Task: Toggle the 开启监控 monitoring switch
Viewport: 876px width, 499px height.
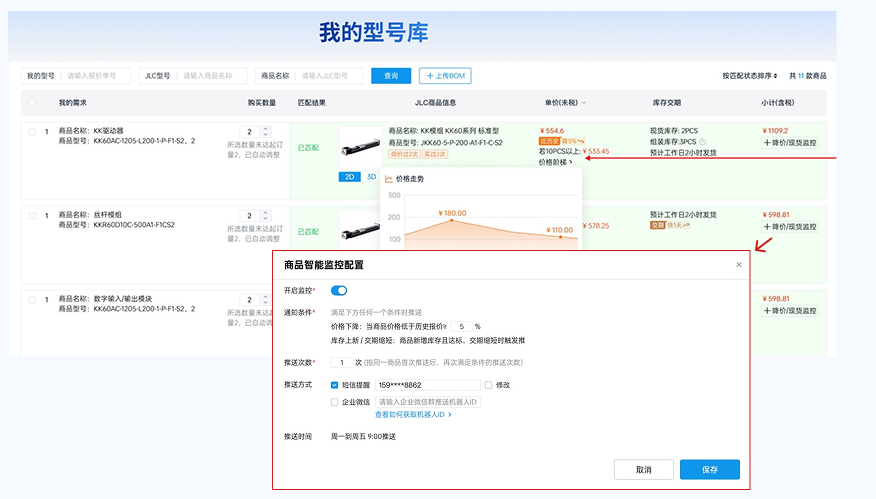Action: pyautogui.click(x=339, y=290)
